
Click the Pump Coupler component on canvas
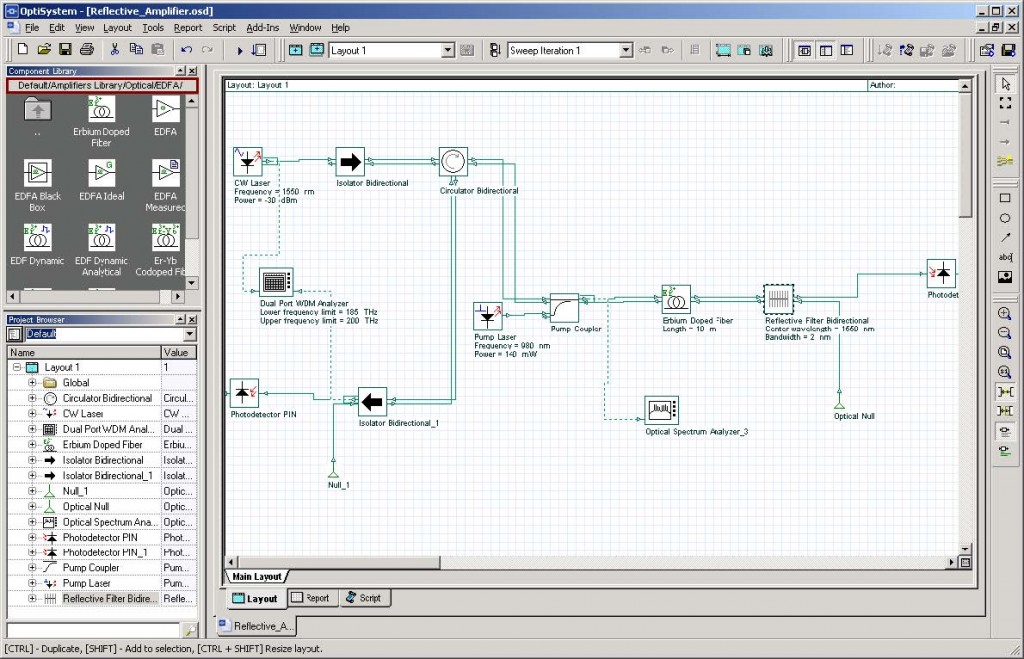(x=564, y=308)
